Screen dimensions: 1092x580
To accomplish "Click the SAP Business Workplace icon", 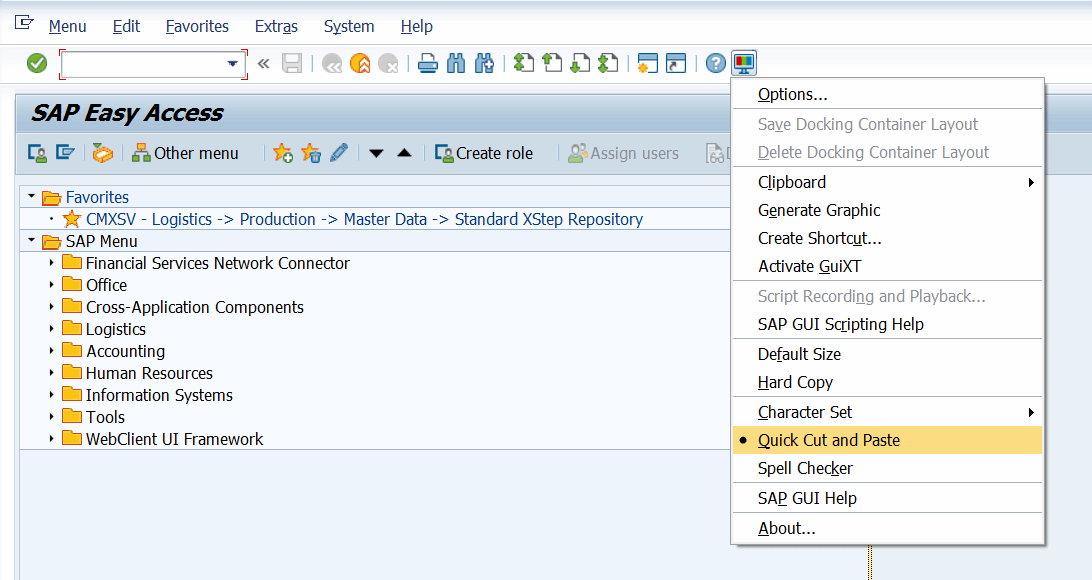I will click(x=102, y=152).
